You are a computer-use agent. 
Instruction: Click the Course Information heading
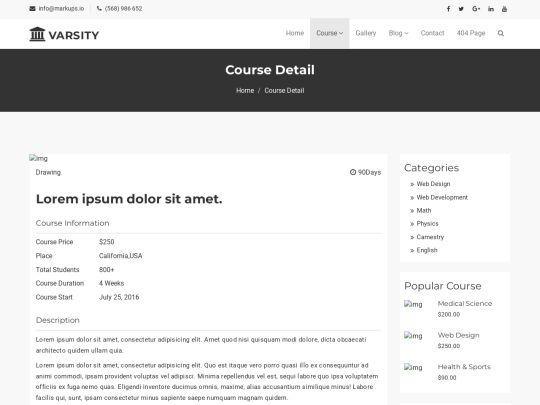click(72, 223)
